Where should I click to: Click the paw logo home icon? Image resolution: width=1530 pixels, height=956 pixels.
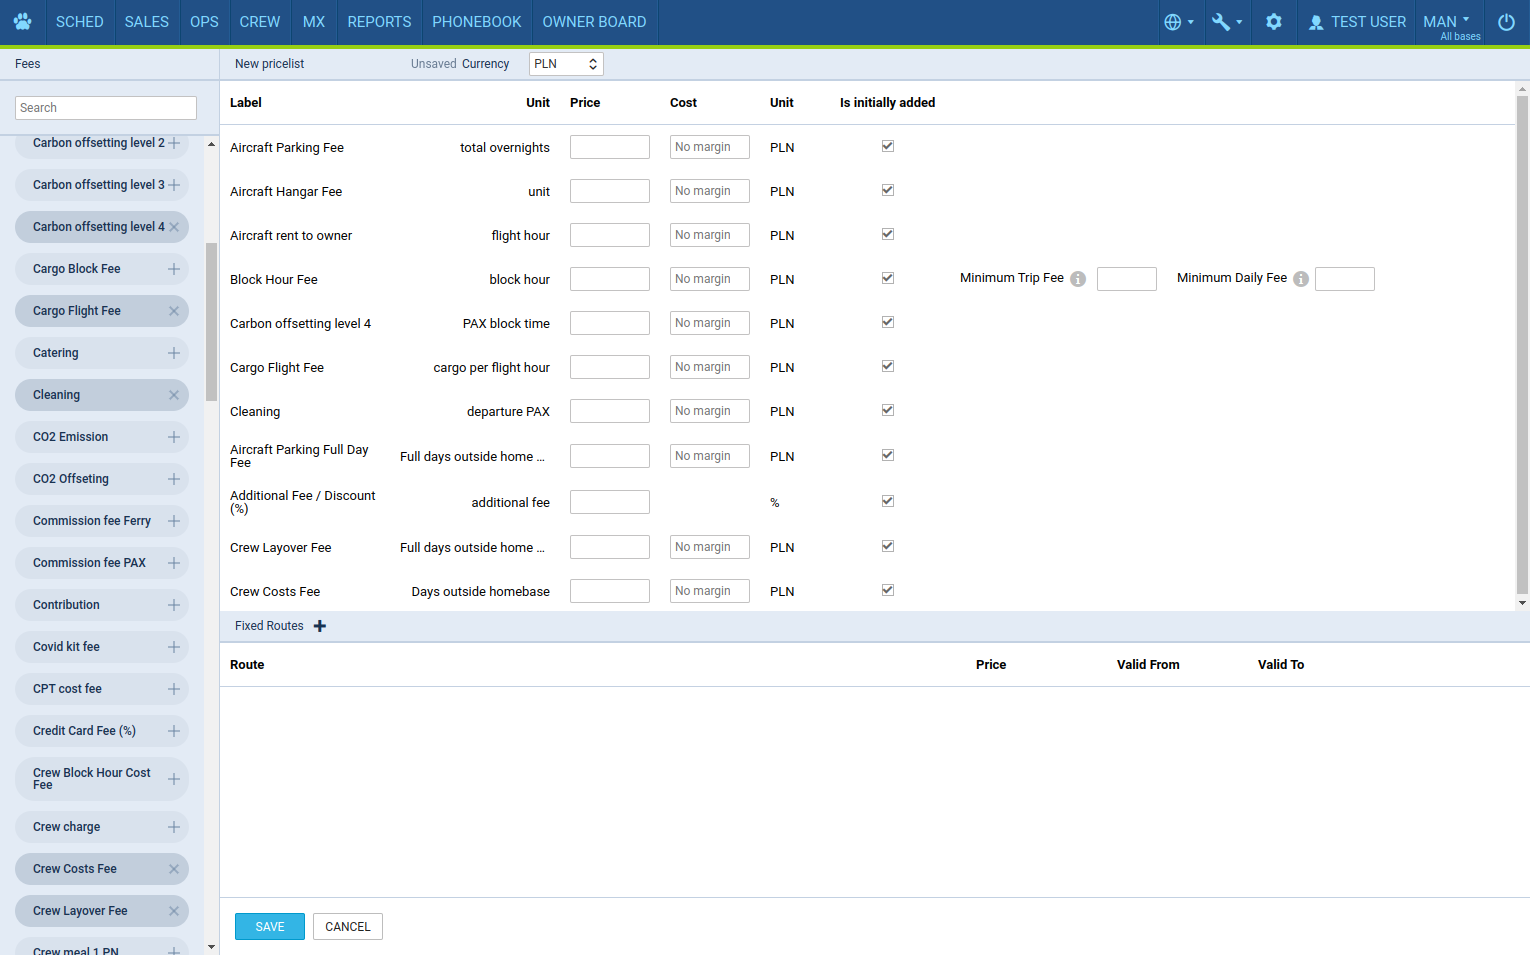[x=22, y=22]
